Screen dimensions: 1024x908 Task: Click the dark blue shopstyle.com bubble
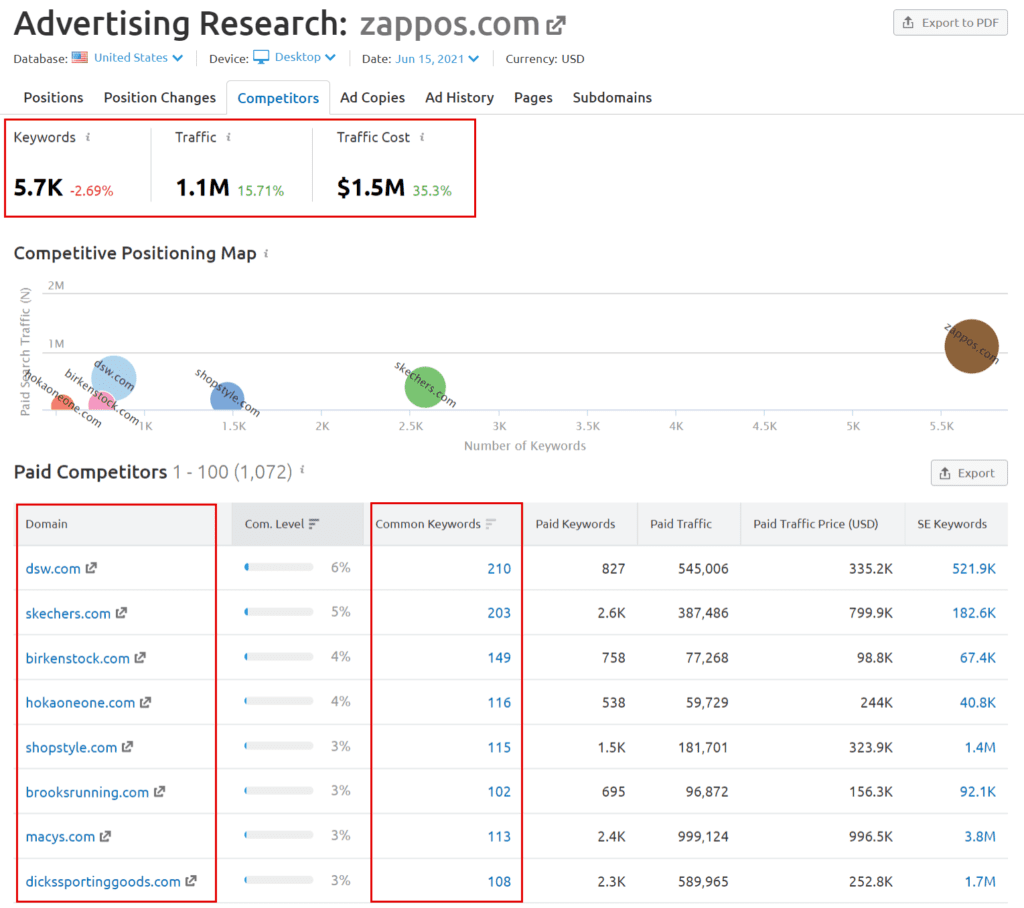click(227, 397)
